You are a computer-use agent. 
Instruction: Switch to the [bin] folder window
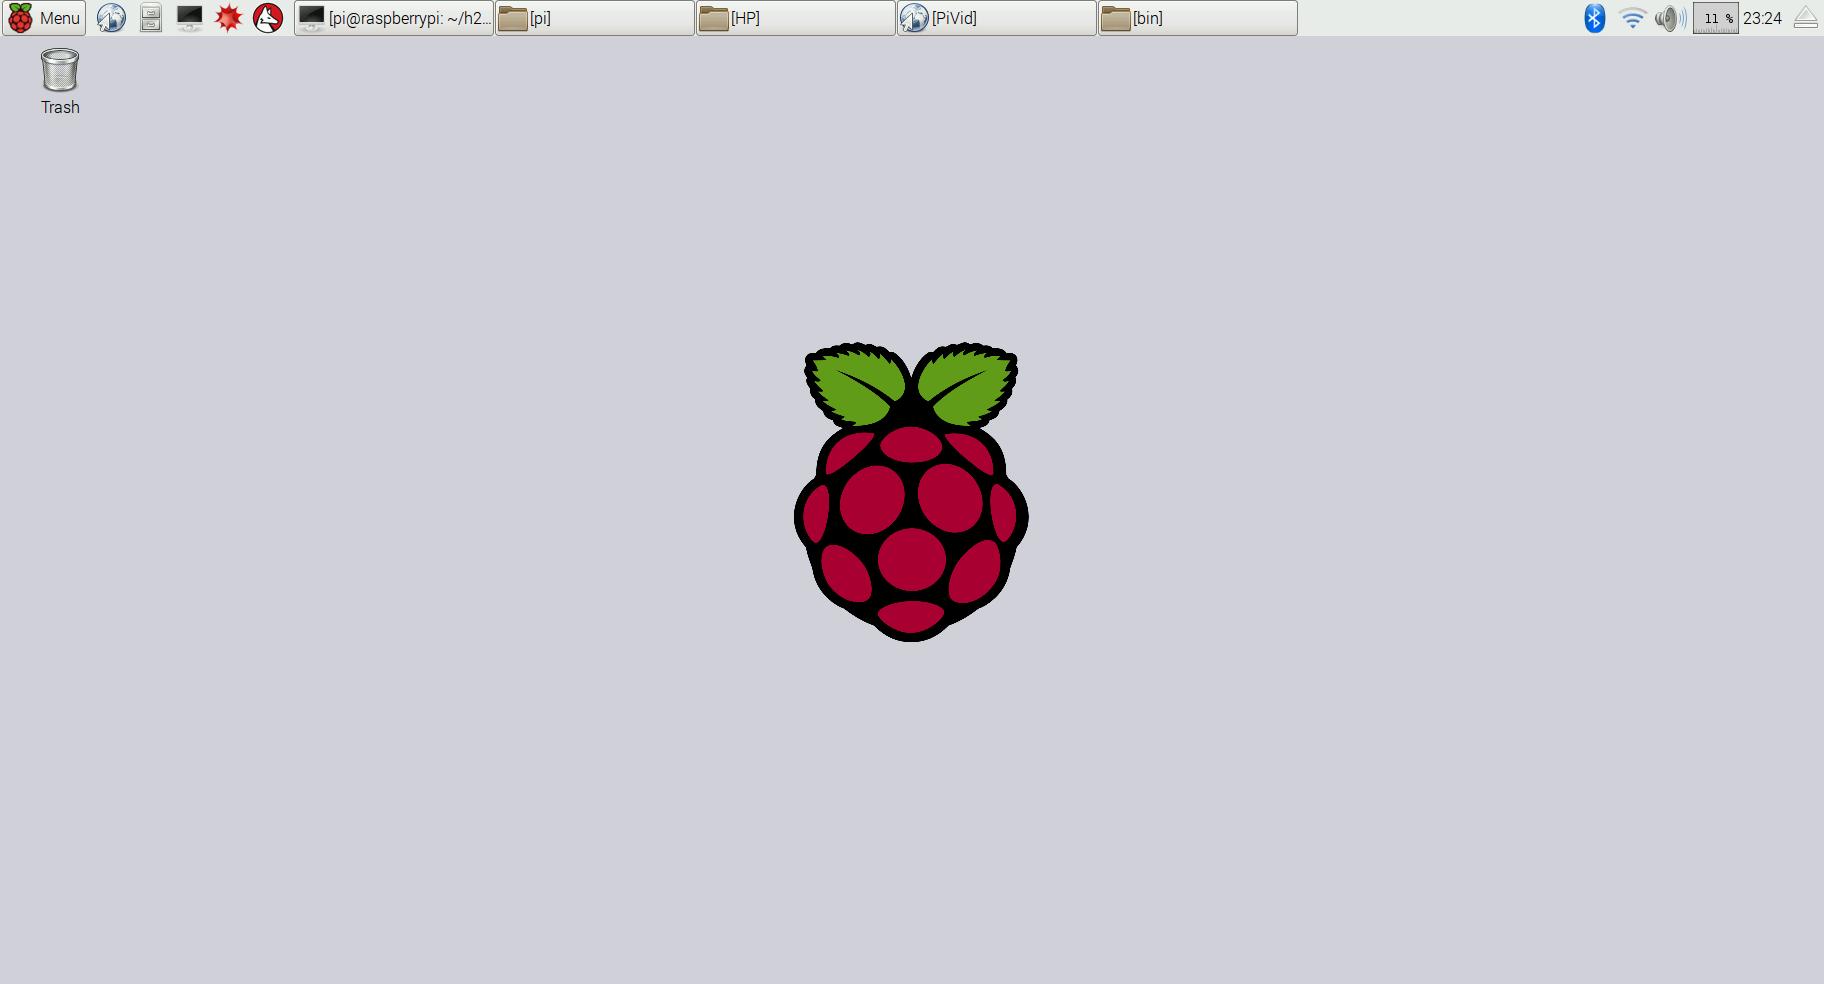click(x=1198, y=18)
